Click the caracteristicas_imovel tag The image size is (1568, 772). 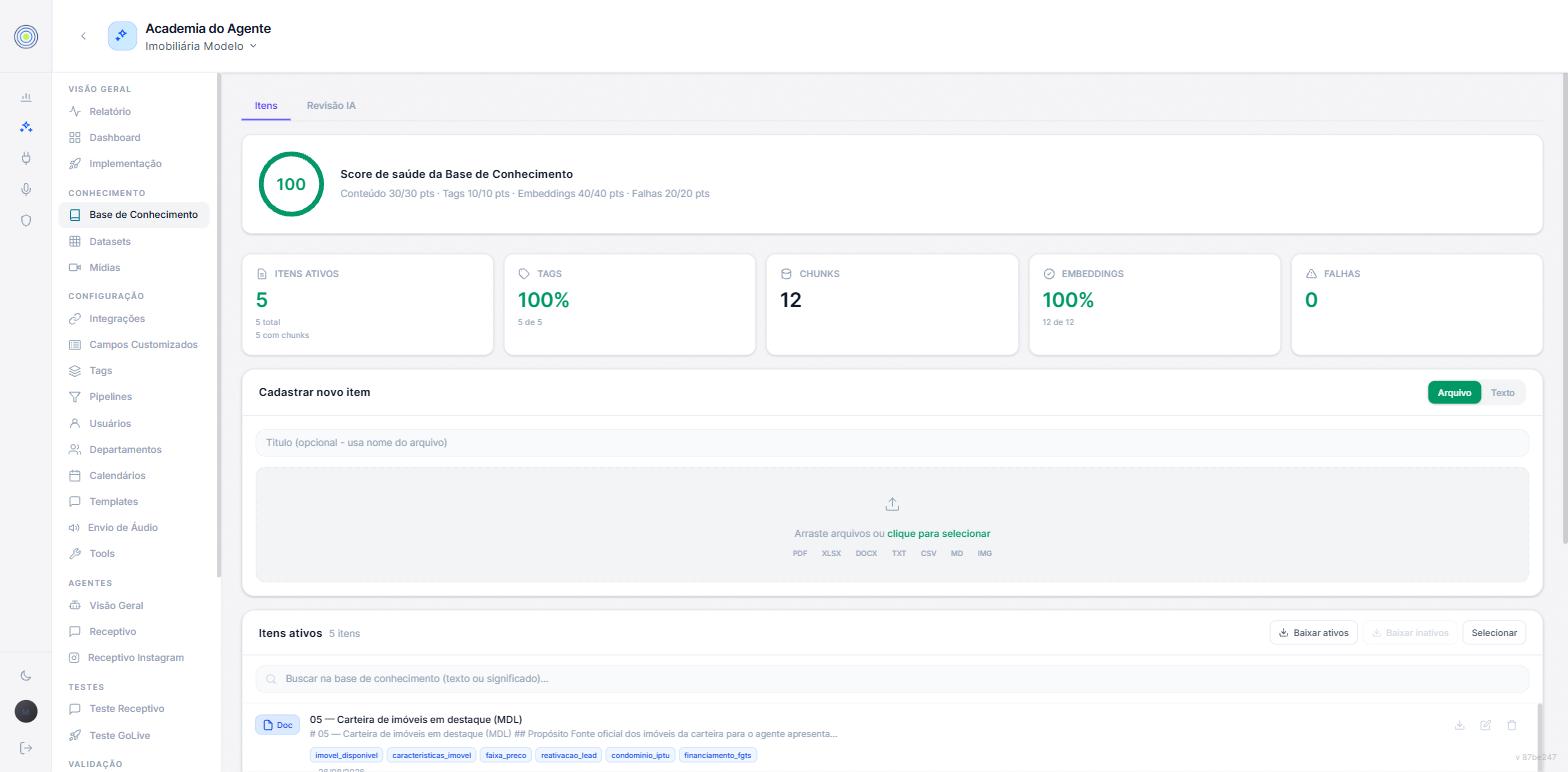[x=432, y=755]
